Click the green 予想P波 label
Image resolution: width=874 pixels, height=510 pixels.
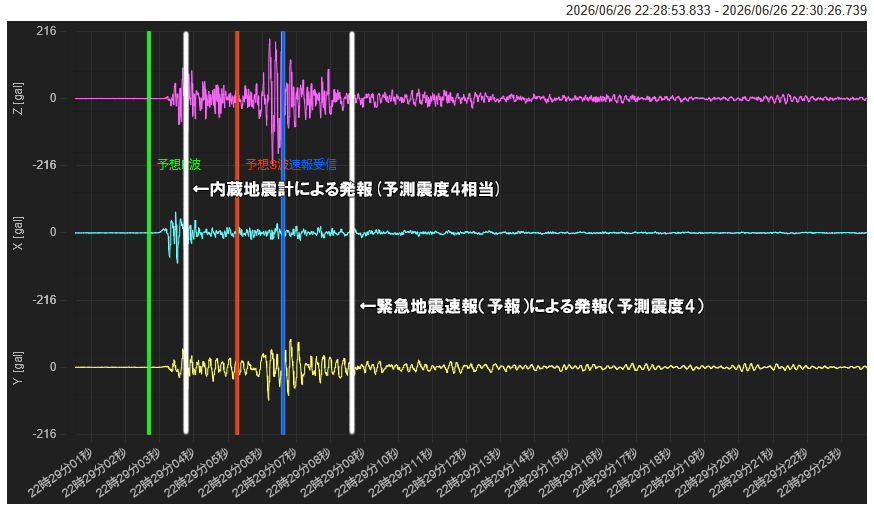click(179, 164)
